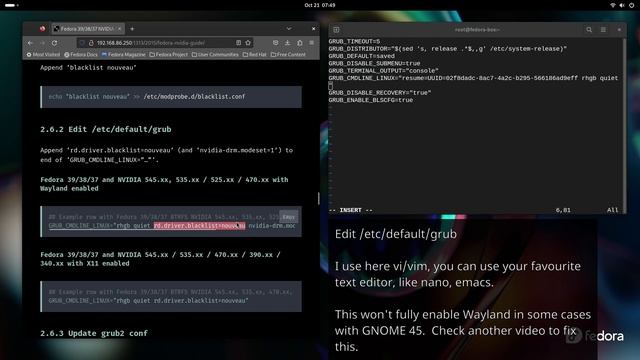
Task: Open the Save to Pocket icon
Action: 276,43
